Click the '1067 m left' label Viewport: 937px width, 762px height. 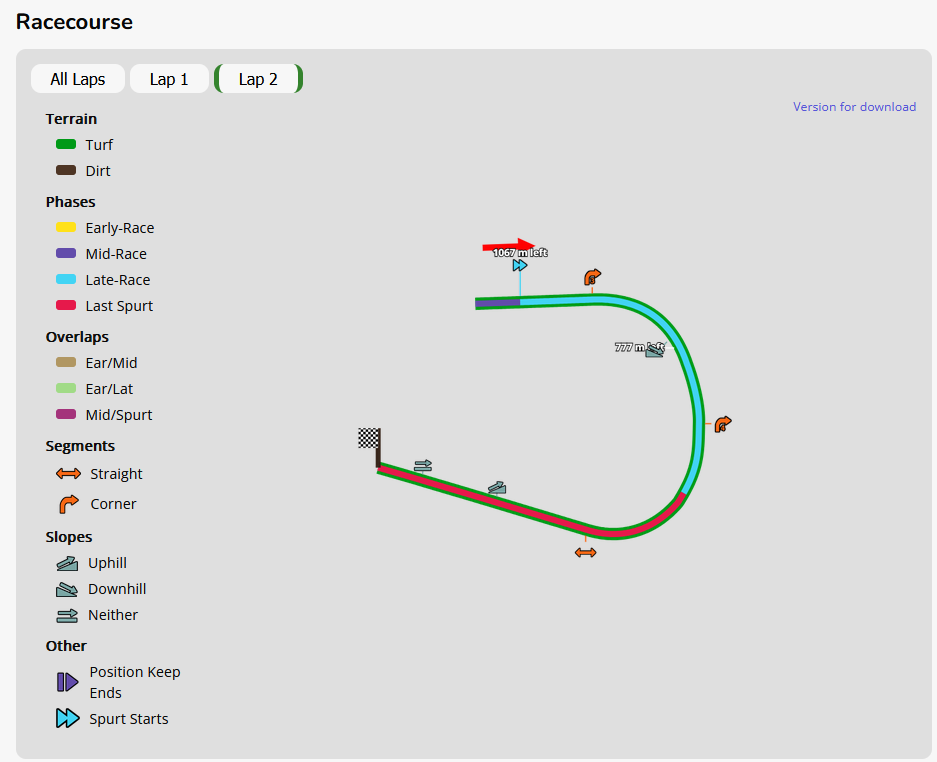(x=520, y=253)
